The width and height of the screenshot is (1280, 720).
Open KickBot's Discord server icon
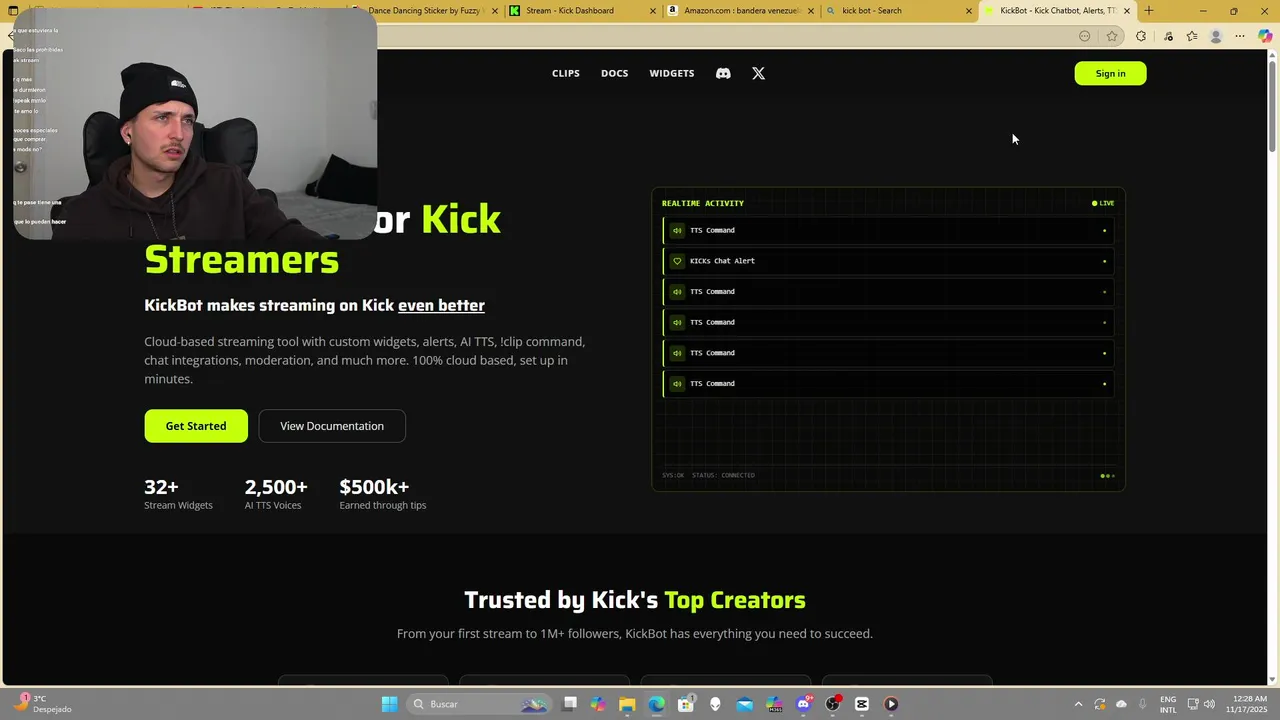pos(723,73)
